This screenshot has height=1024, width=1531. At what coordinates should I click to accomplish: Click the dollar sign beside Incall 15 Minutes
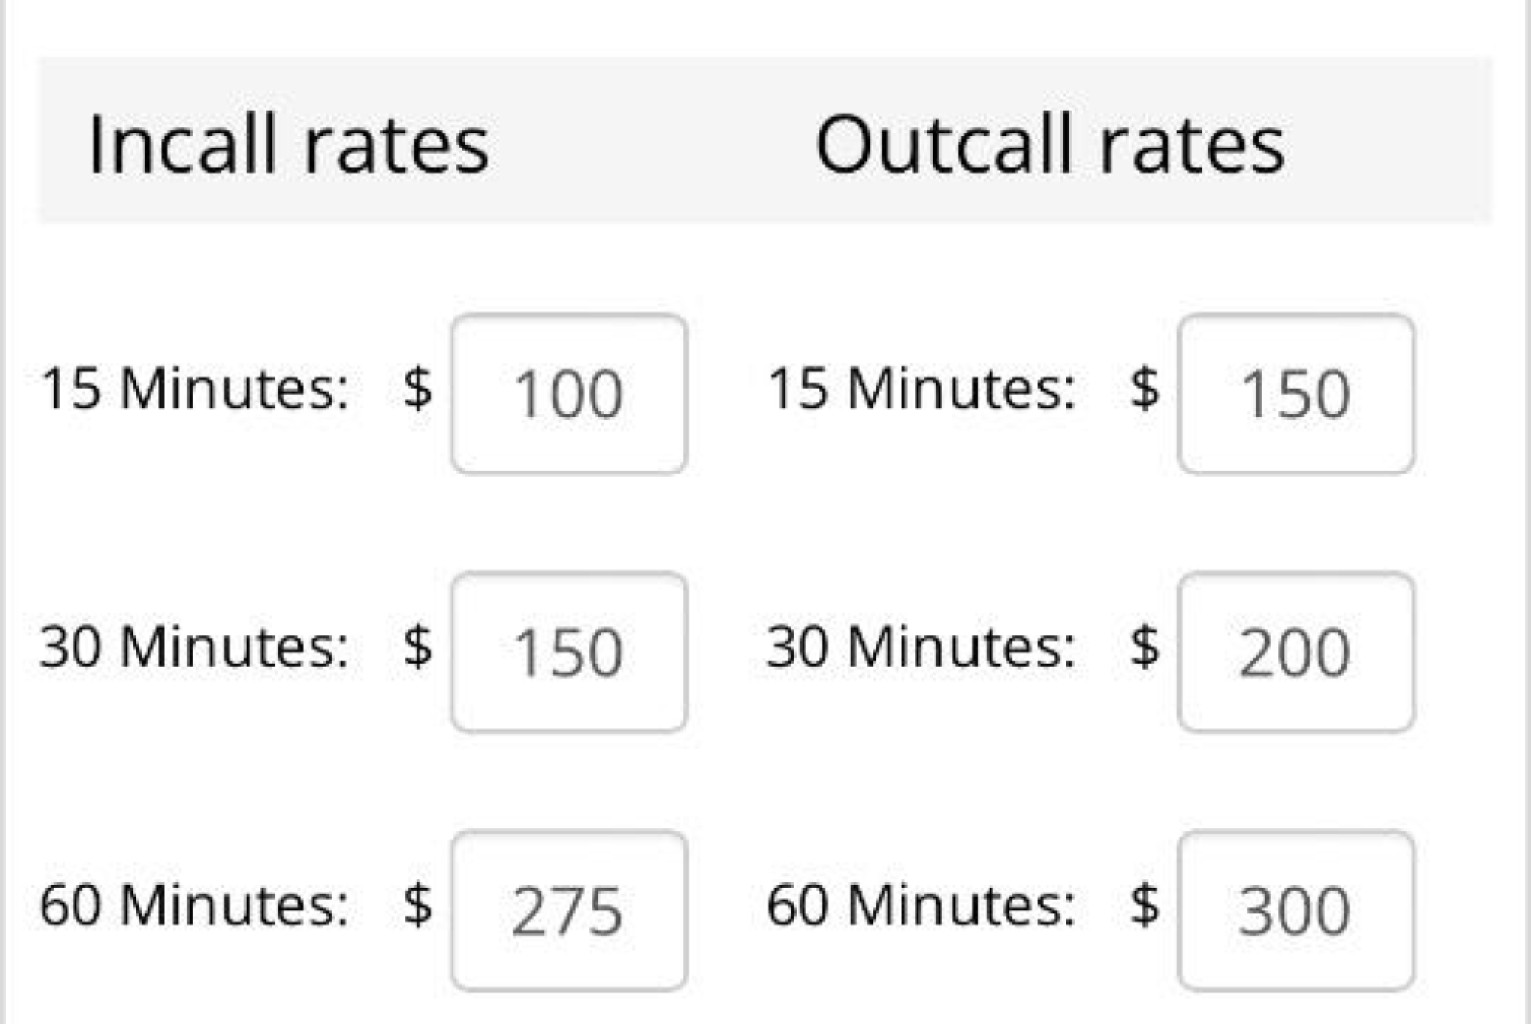click(418, 388)
